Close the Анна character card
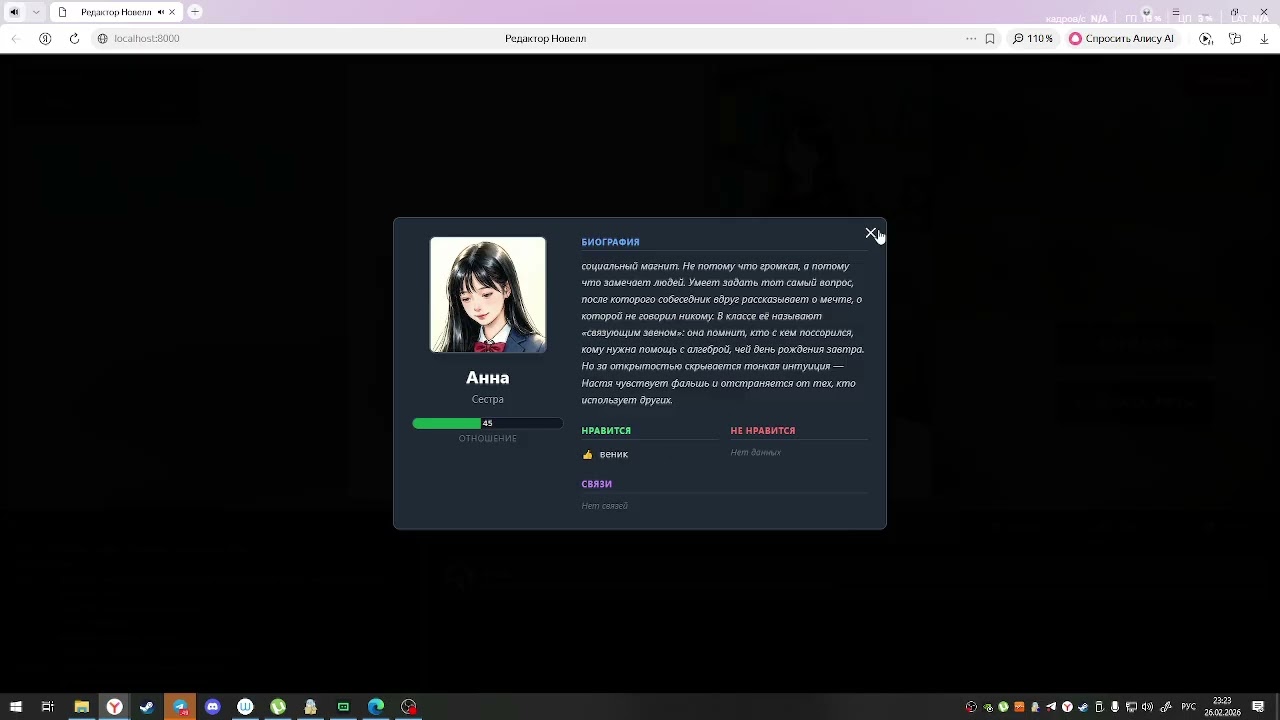The image size is (1280, 720). click(x=871, y=234)
